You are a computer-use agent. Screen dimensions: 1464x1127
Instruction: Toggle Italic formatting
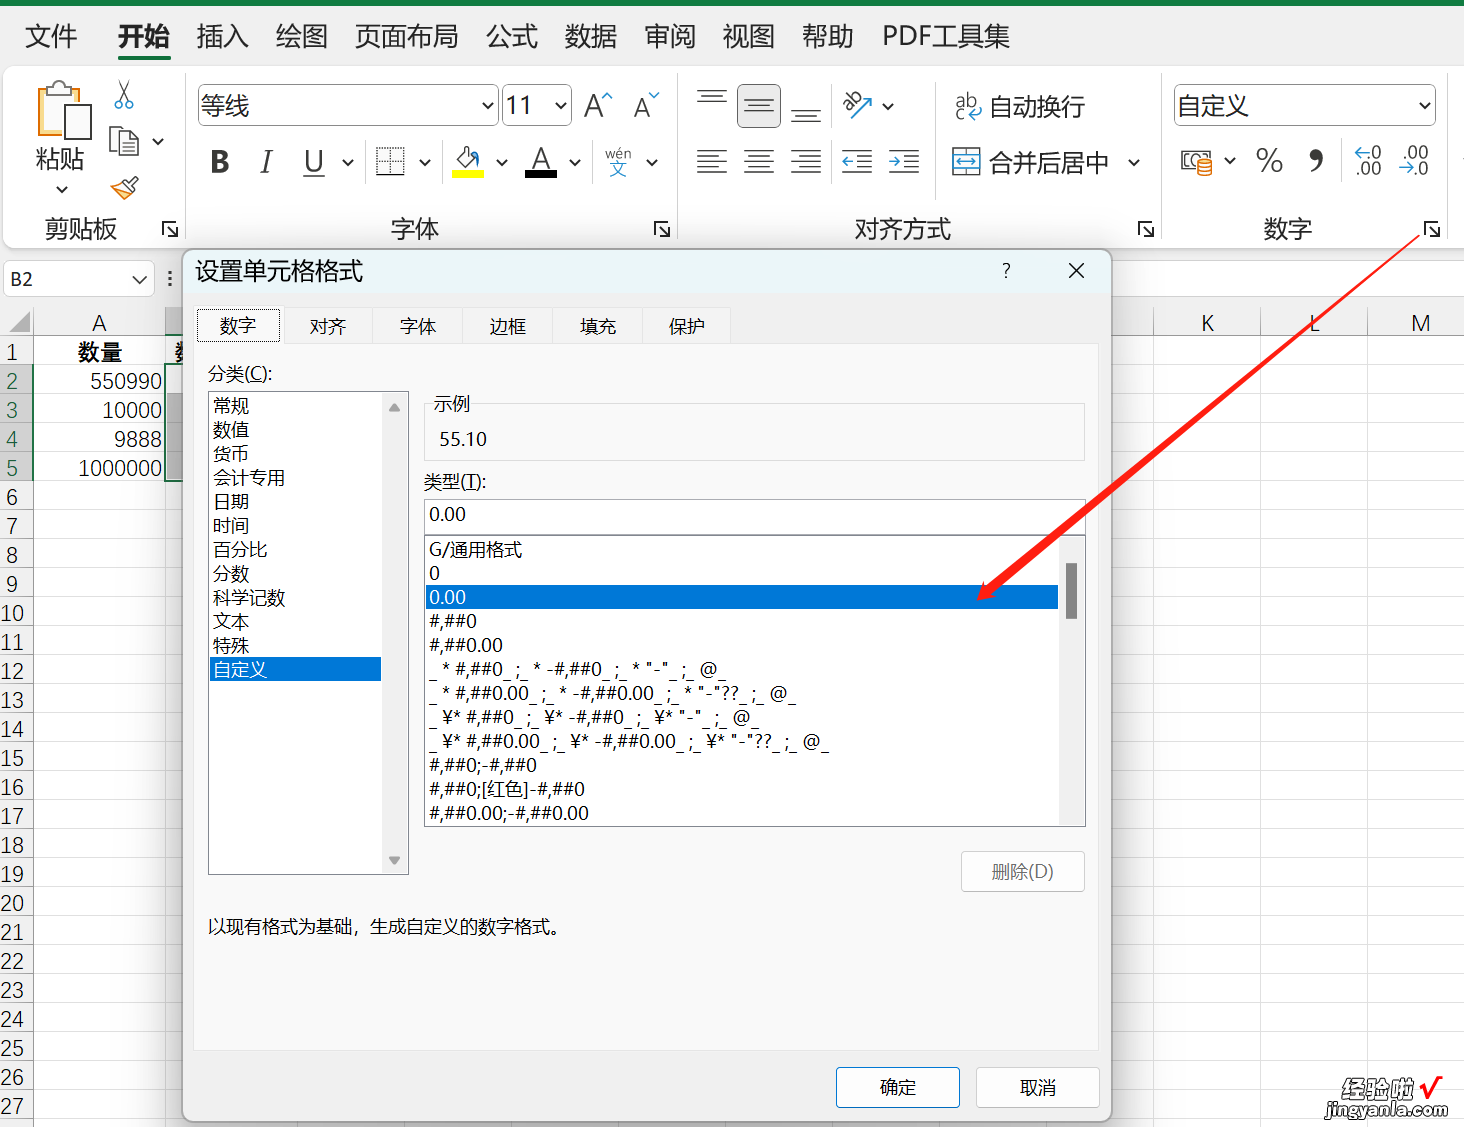[266, 162]
